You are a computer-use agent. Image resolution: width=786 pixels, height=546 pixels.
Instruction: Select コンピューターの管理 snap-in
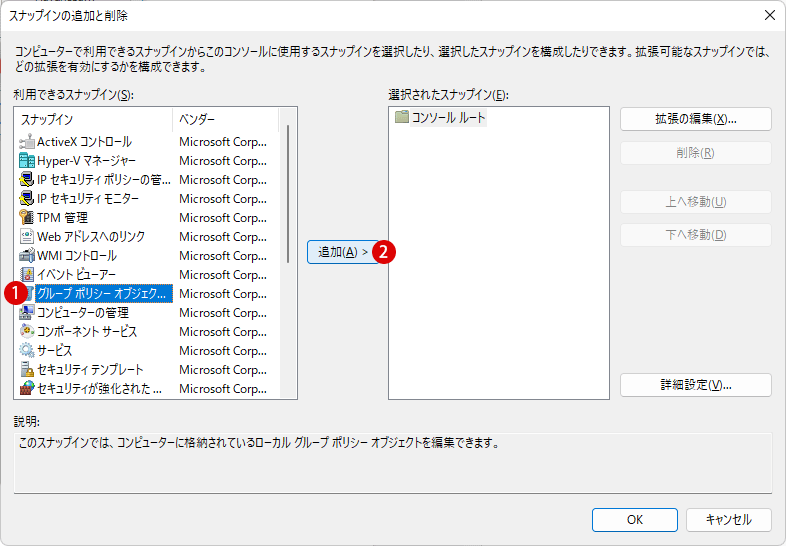tap(83, 313)
